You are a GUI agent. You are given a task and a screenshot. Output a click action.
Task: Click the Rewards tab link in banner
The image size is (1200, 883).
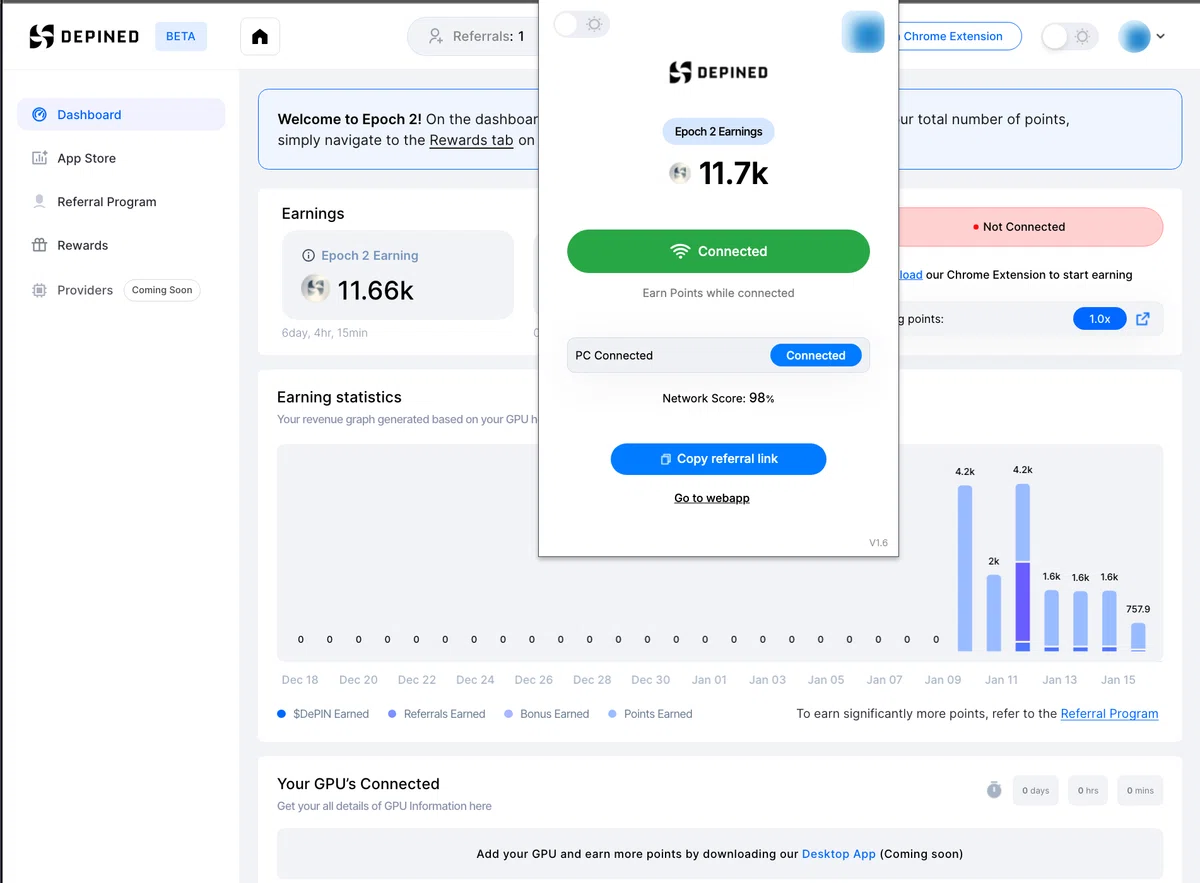coord(471,140)
